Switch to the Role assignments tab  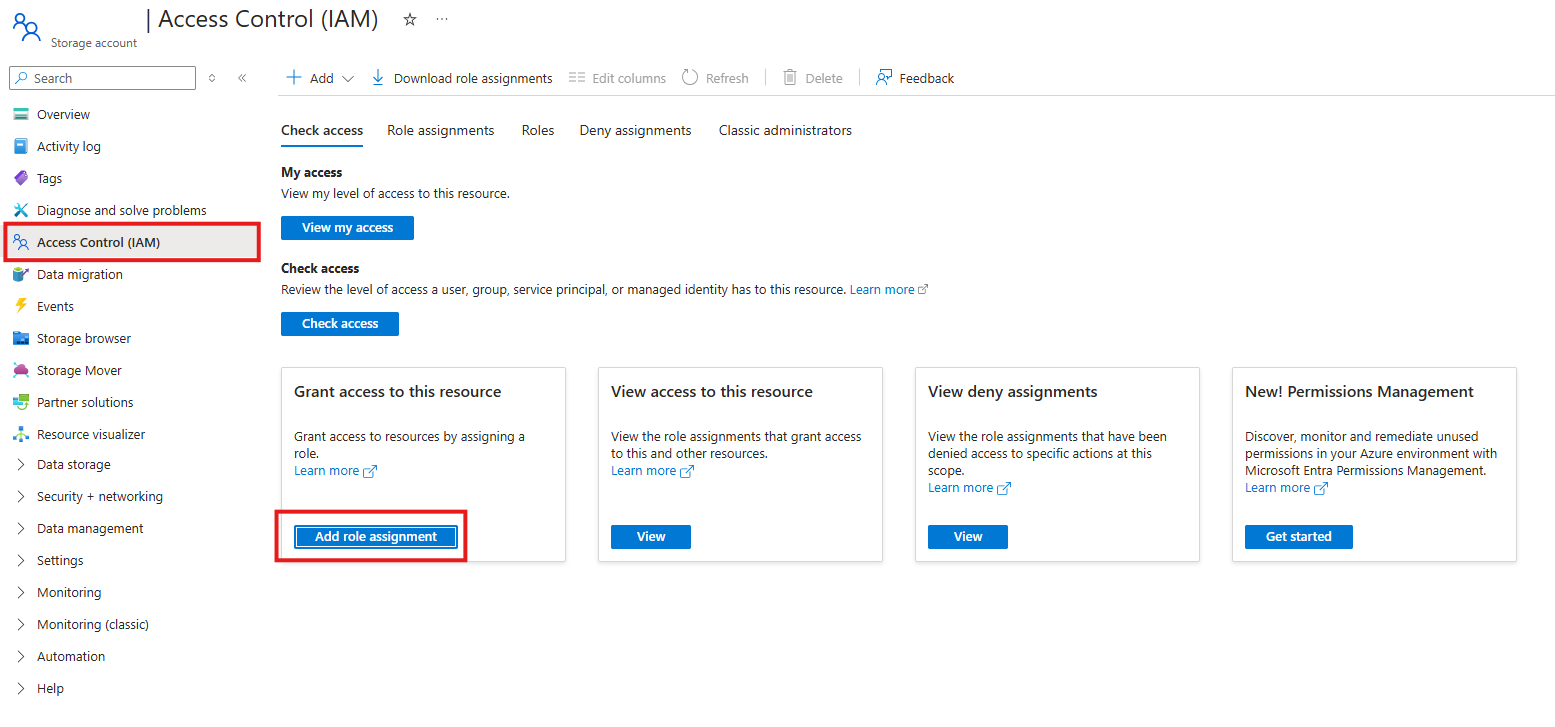coord(441,130)
